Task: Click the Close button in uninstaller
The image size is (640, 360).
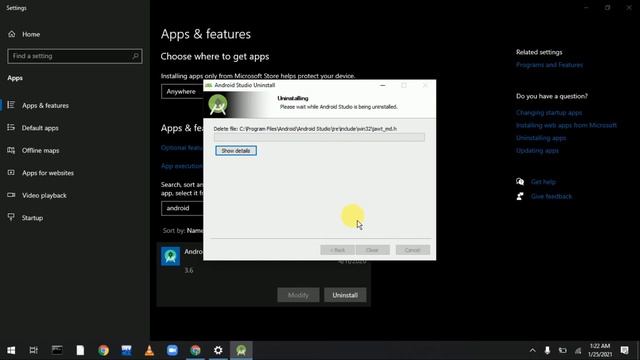Action: pyautogui.click(x=372, y=250)
